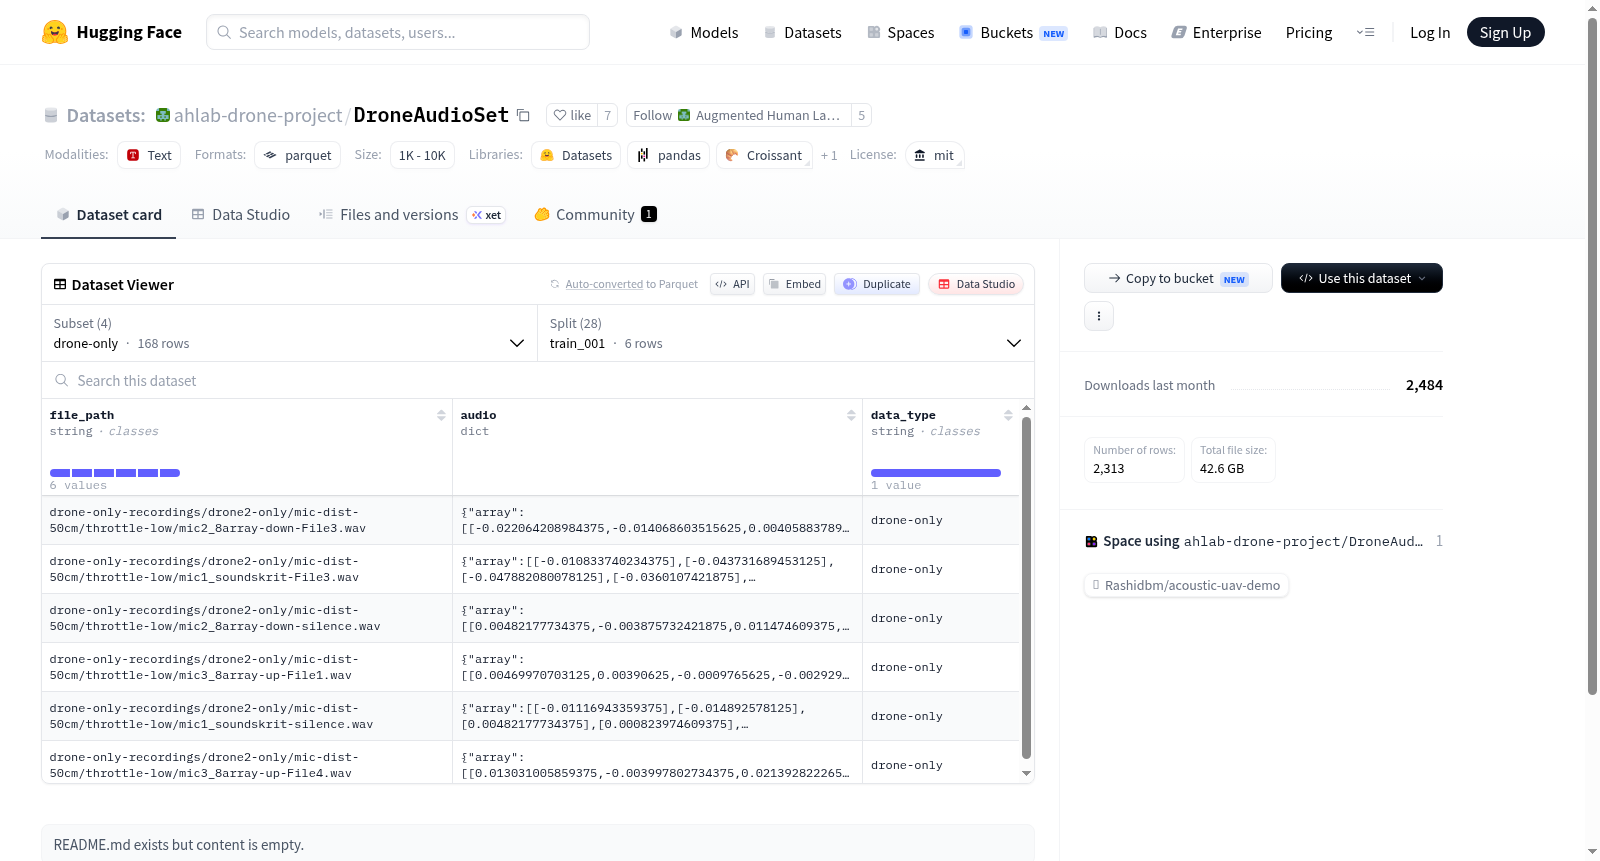
Task: Select row mic2_8array-down-silence.wav
Action: [x=531, y=618]
